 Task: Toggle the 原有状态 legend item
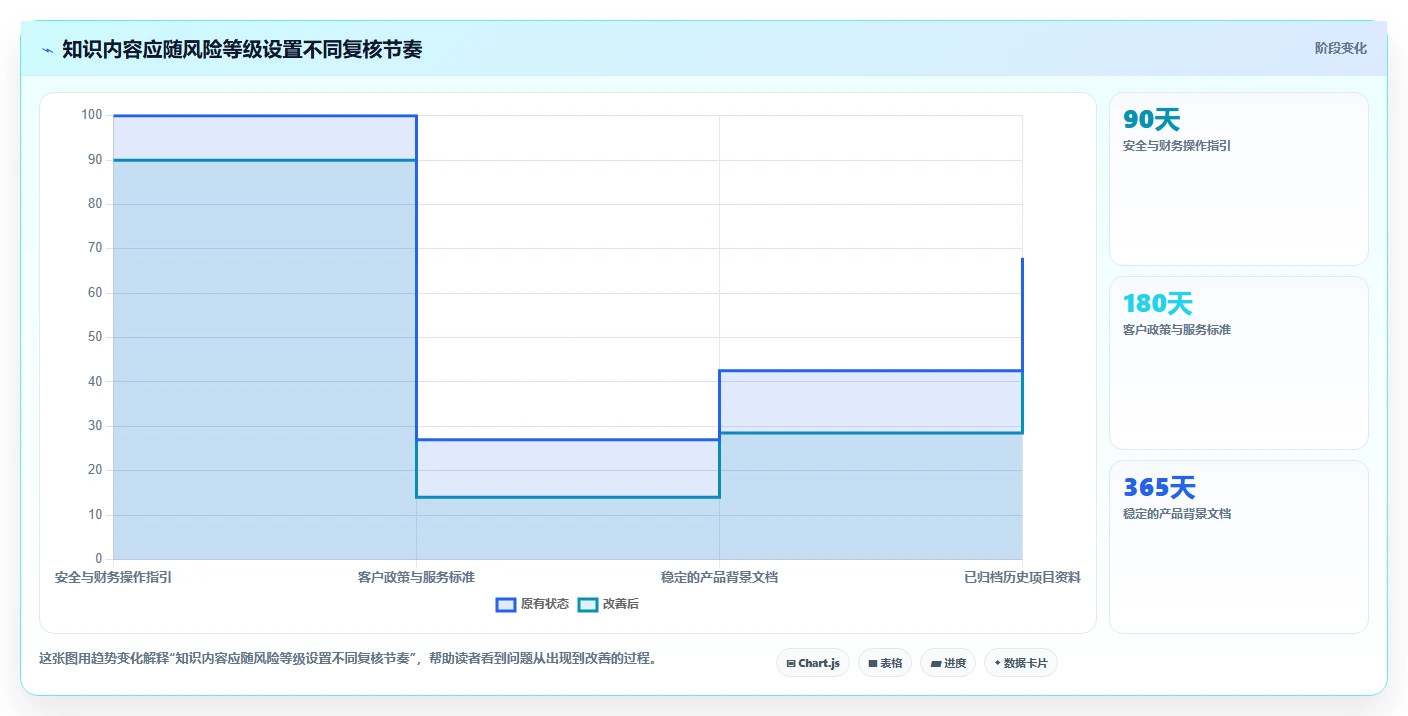coord(533,604)
